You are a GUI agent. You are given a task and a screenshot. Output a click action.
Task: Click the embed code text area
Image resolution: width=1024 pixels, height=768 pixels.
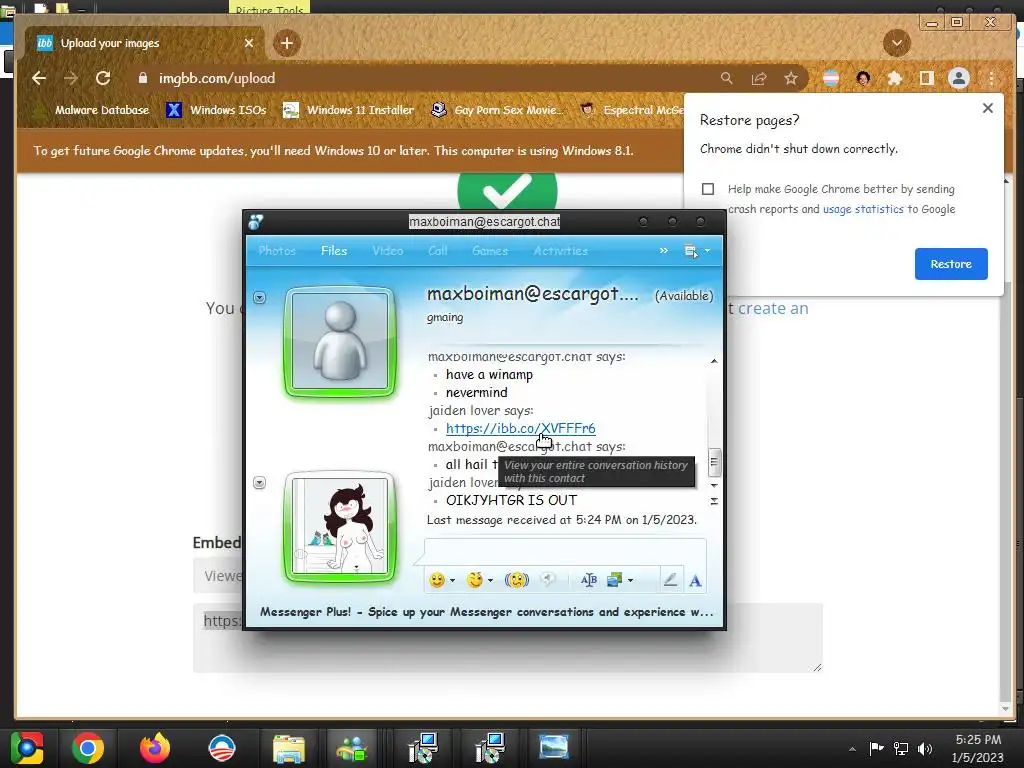tap(507, 637)
